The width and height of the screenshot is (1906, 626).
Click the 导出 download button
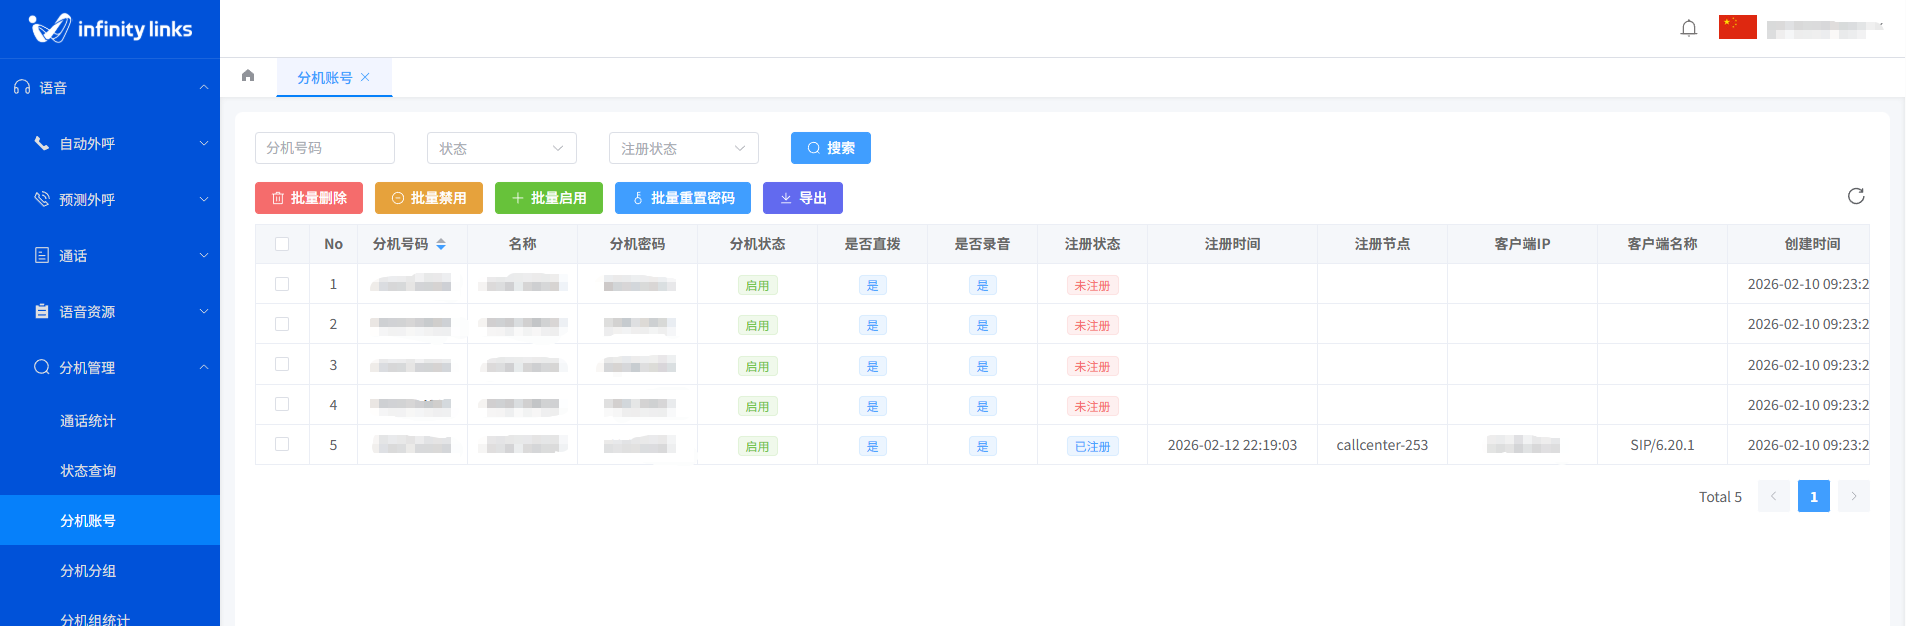802,198
